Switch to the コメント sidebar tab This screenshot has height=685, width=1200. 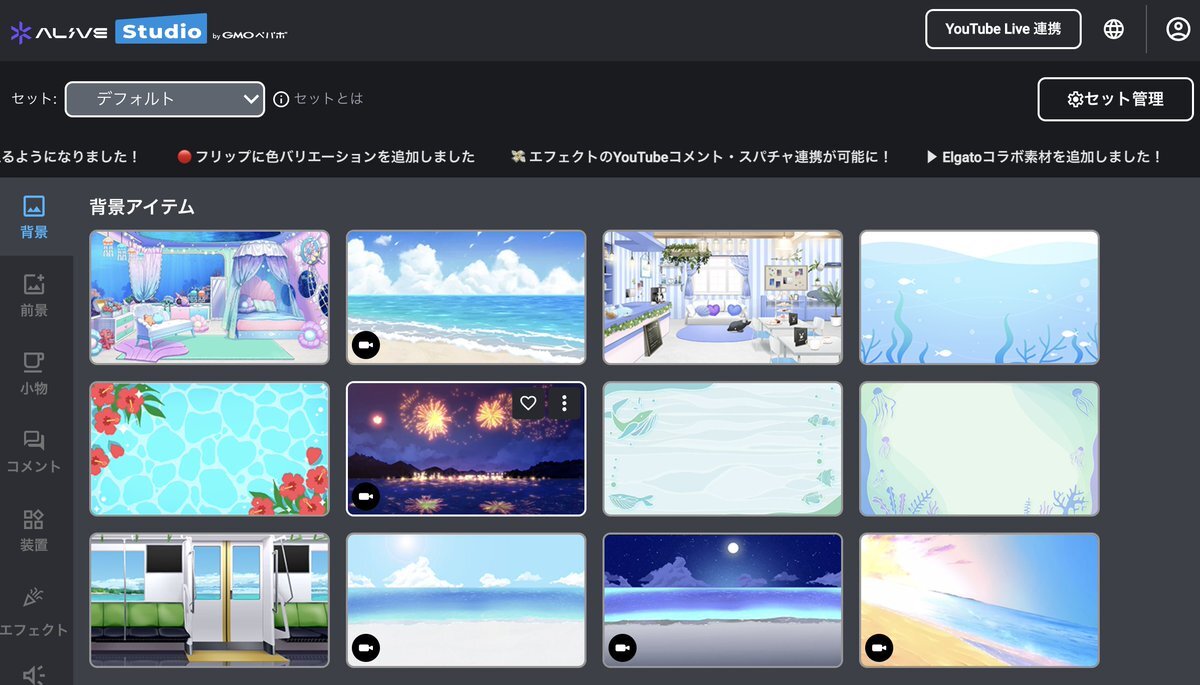[x=34, y=451]
